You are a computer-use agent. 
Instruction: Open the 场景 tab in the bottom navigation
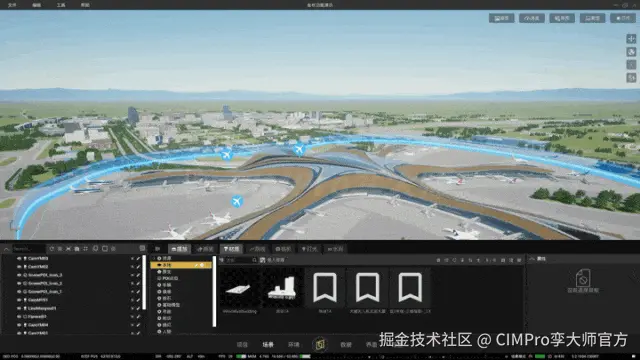coord(268,345)
